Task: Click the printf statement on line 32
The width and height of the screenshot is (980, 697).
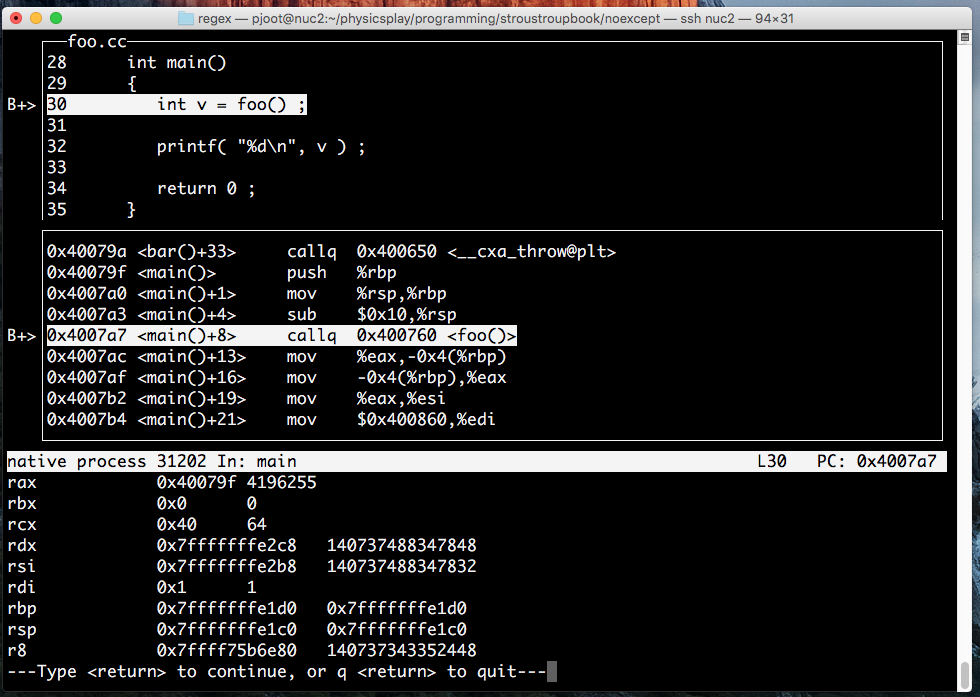Action: [x=261, y=147]
